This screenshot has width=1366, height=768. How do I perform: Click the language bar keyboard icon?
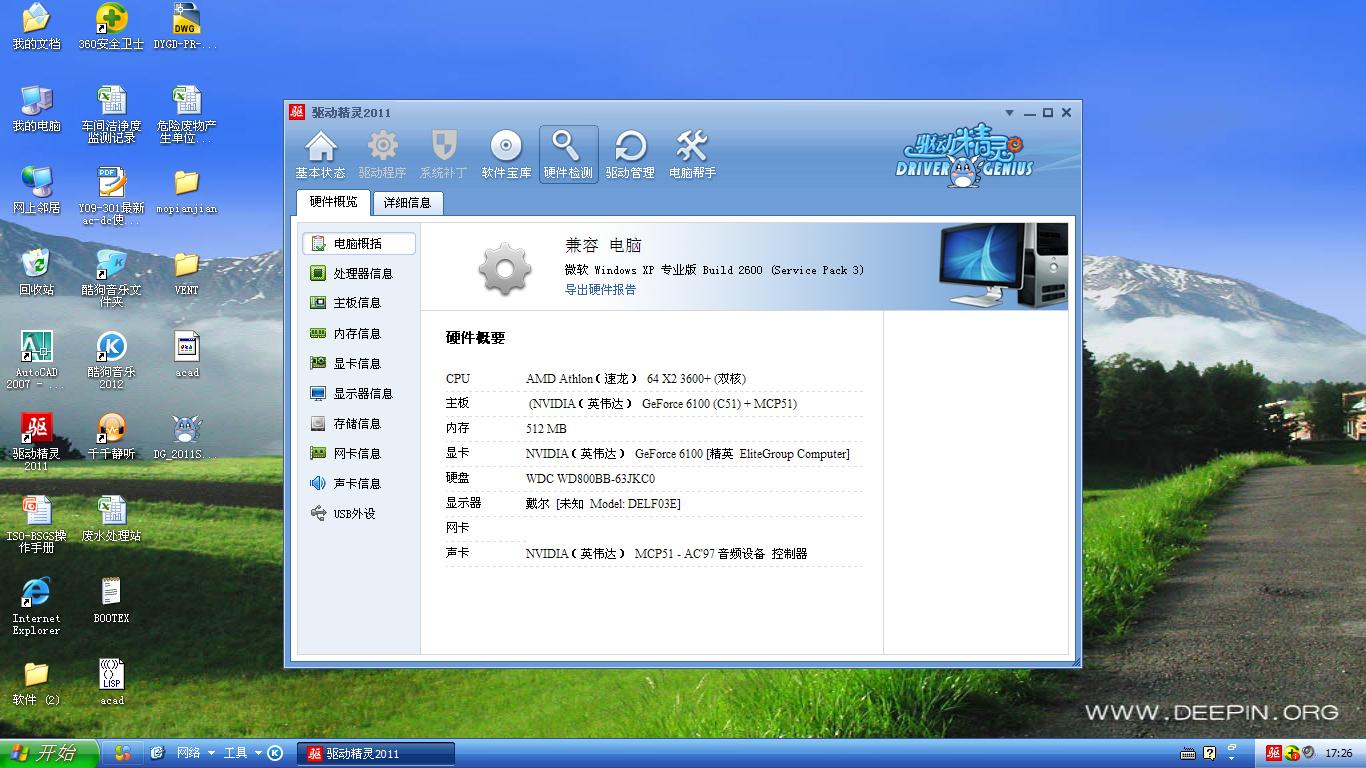pyautogui.click(x=1188, y=753)
